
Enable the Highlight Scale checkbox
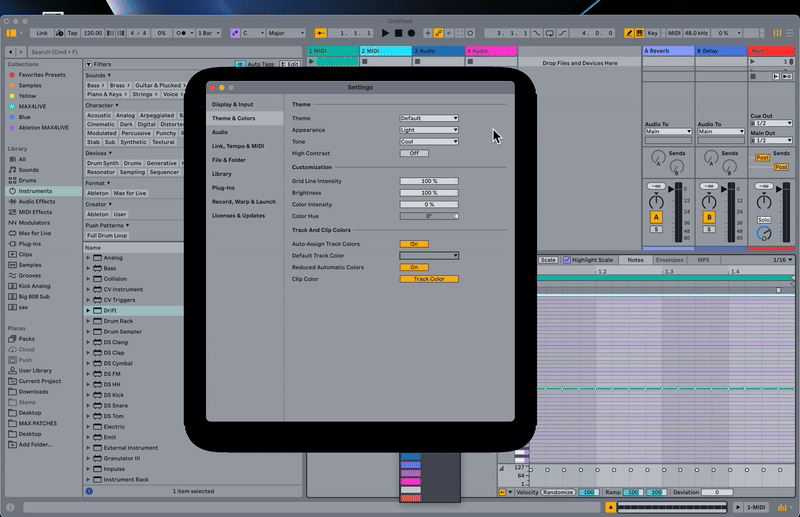pyautogui.click(x=567, y=260)
